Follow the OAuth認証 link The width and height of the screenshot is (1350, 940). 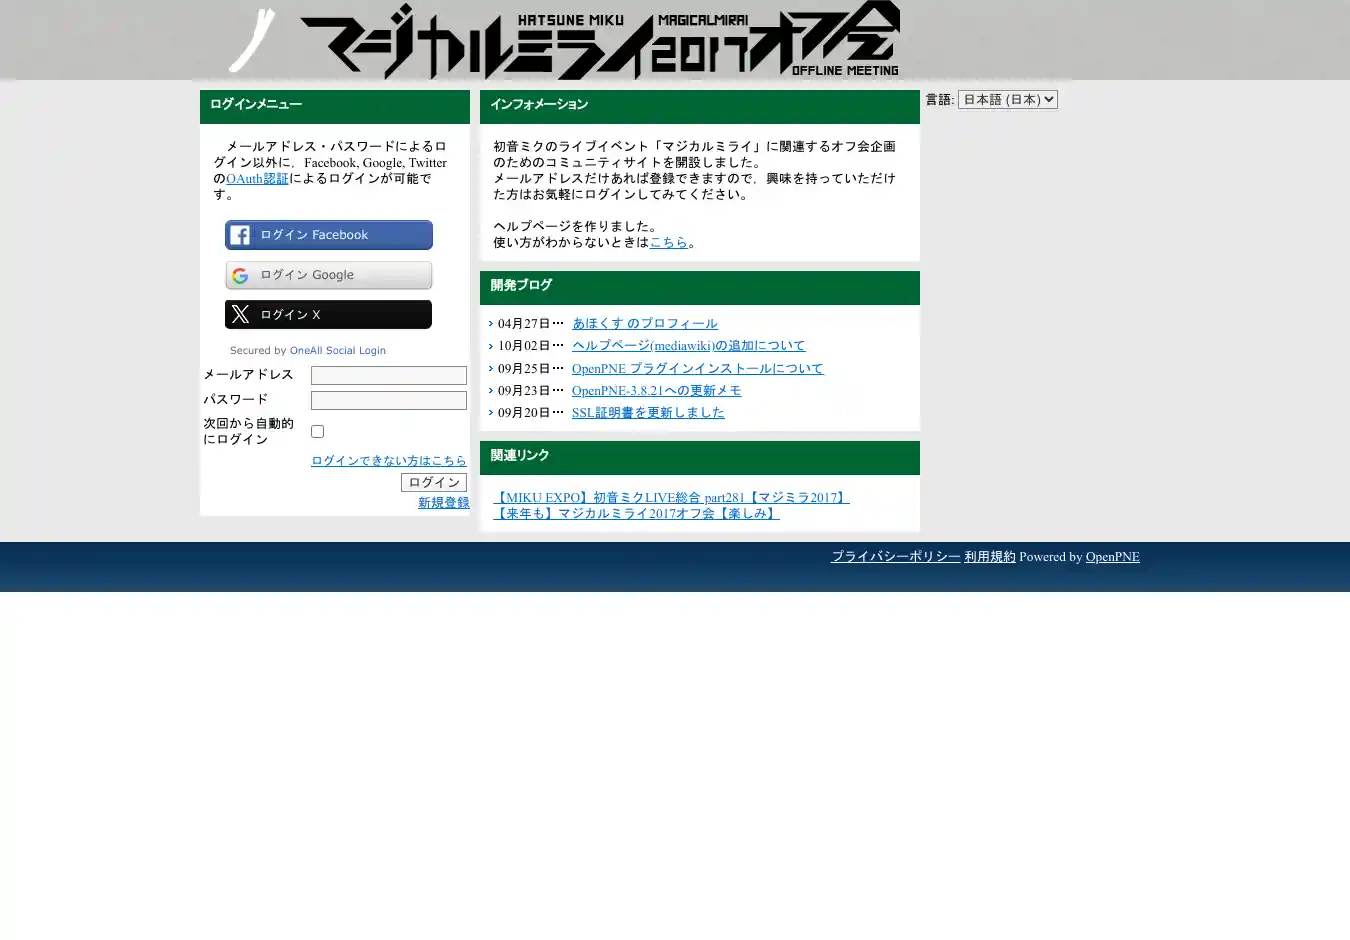click(x=257, y=179)
